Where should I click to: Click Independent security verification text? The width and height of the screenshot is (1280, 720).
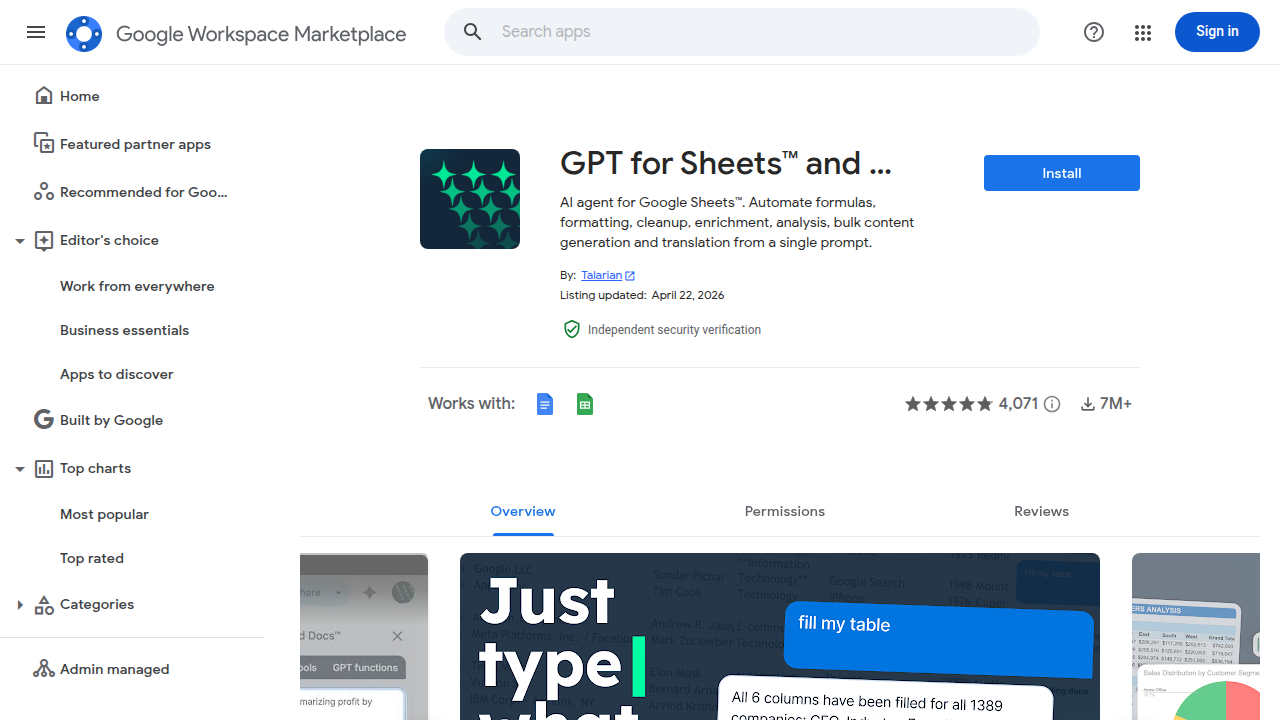(674, 330)
